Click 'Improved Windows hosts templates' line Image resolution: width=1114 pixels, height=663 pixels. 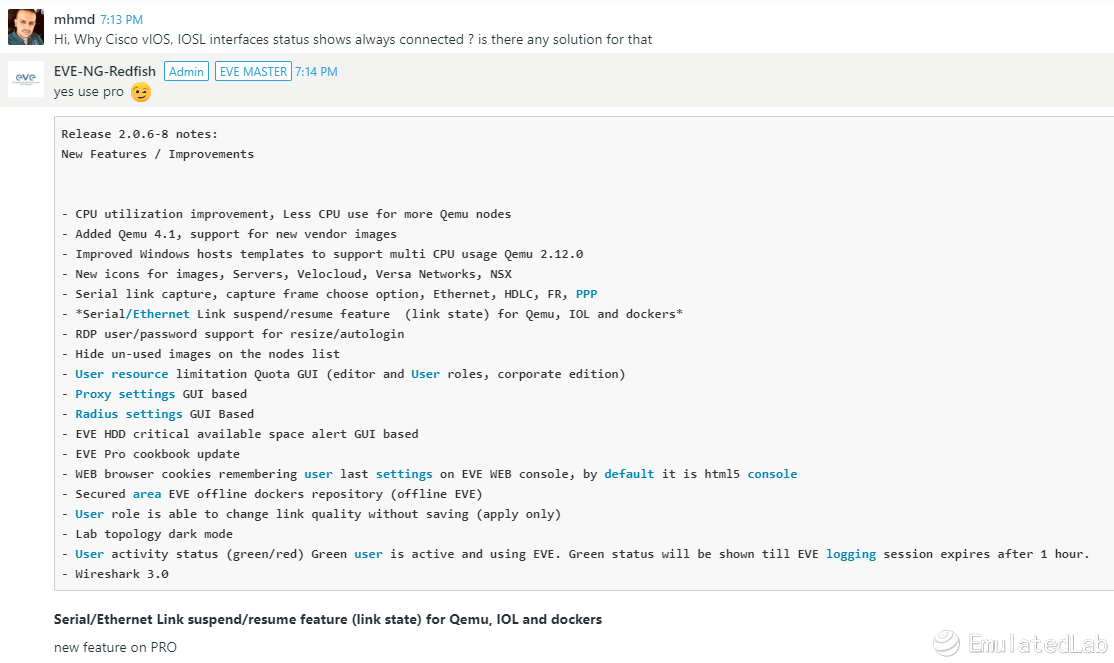pyautogui.click(x=322, y=254)
